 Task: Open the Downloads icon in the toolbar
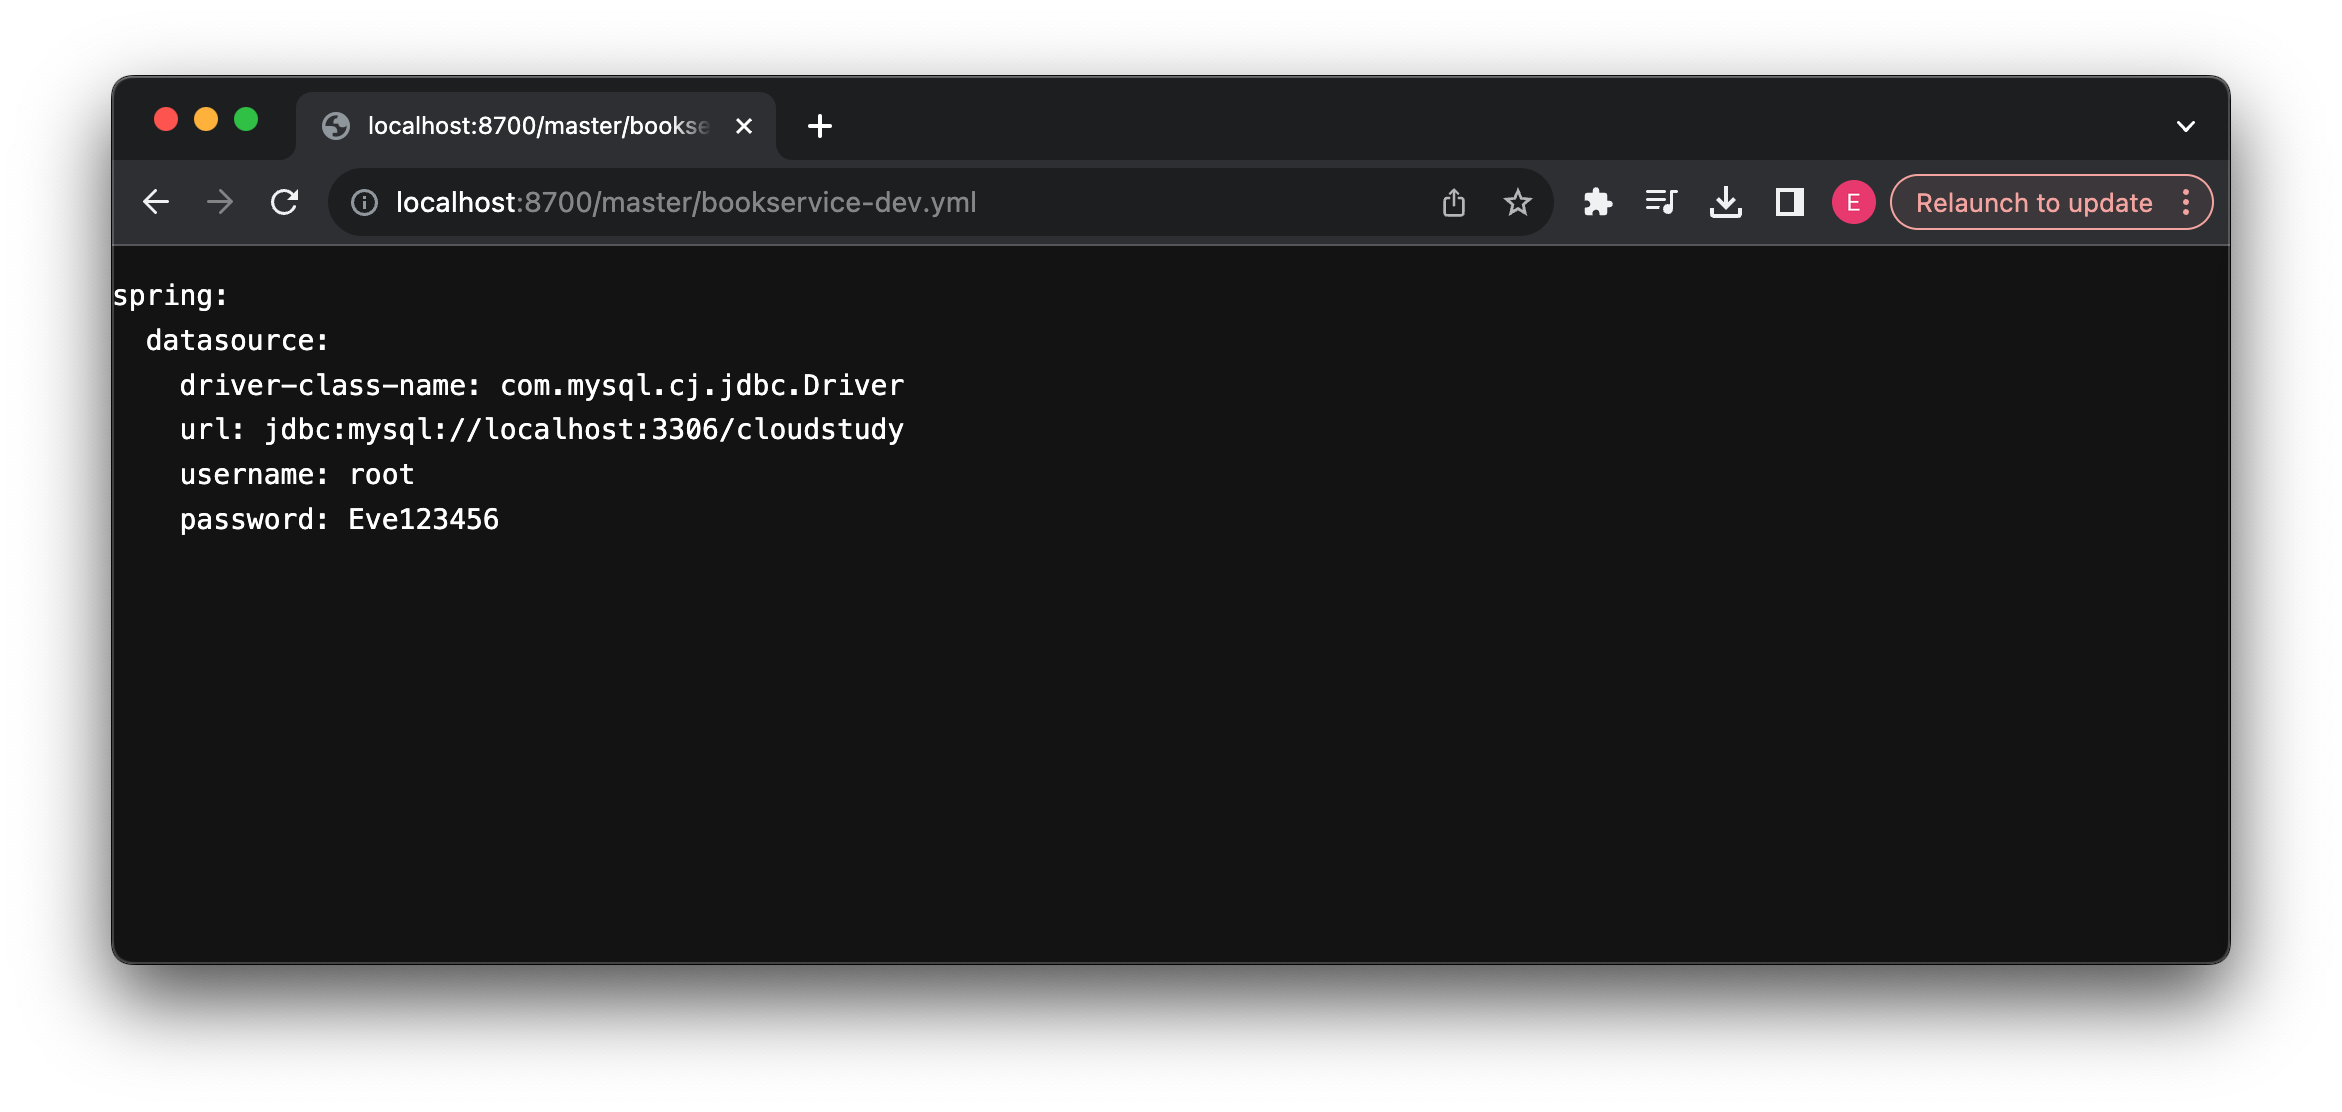coord(1725,201)
